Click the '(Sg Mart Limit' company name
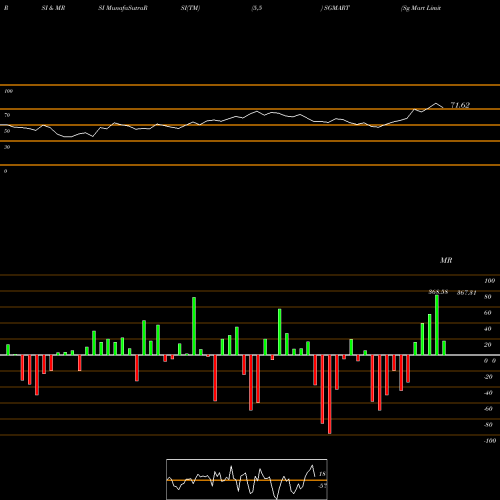Viewport: 500px width, 500px height. point(421,8)
